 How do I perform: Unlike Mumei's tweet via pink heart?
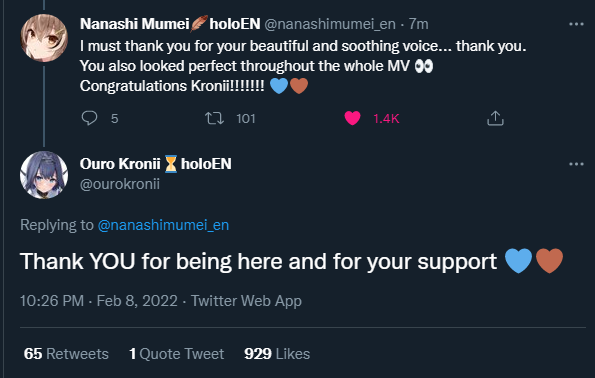point(352,118)
